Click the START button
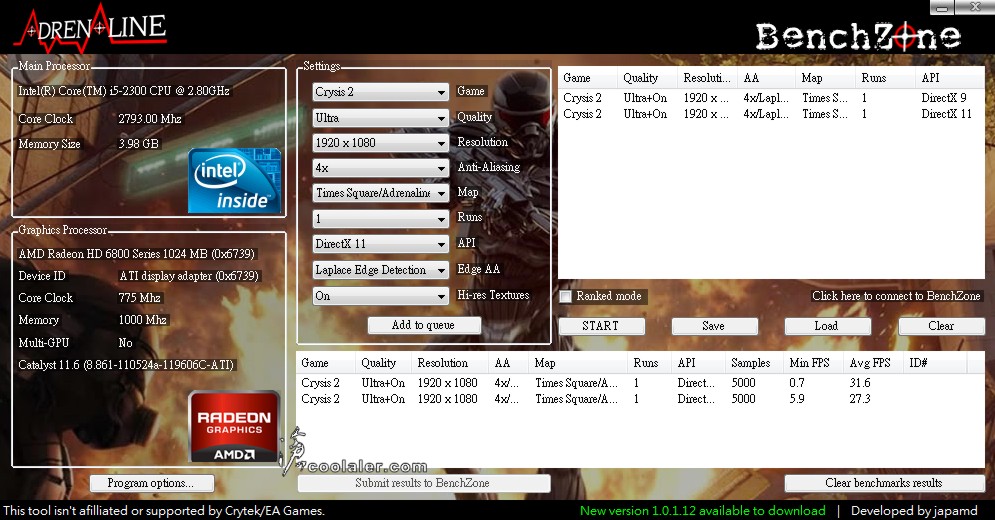The width and height of the screenshot is (995, 520). pyautogui.click(x=602, y=326)
